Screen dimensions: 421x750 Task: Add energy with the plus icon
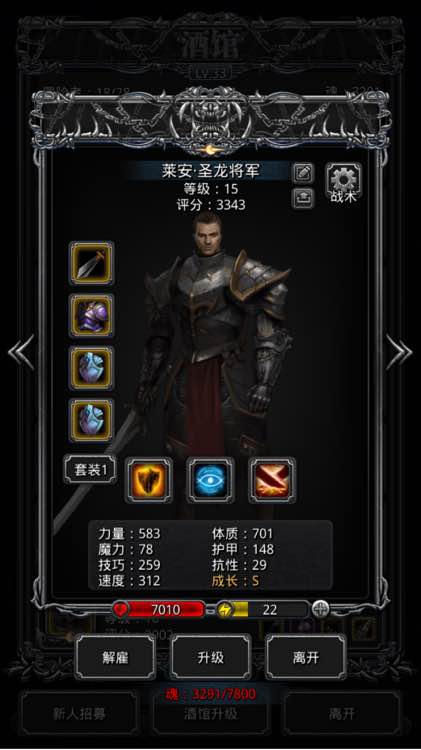(x=321, y=609)
